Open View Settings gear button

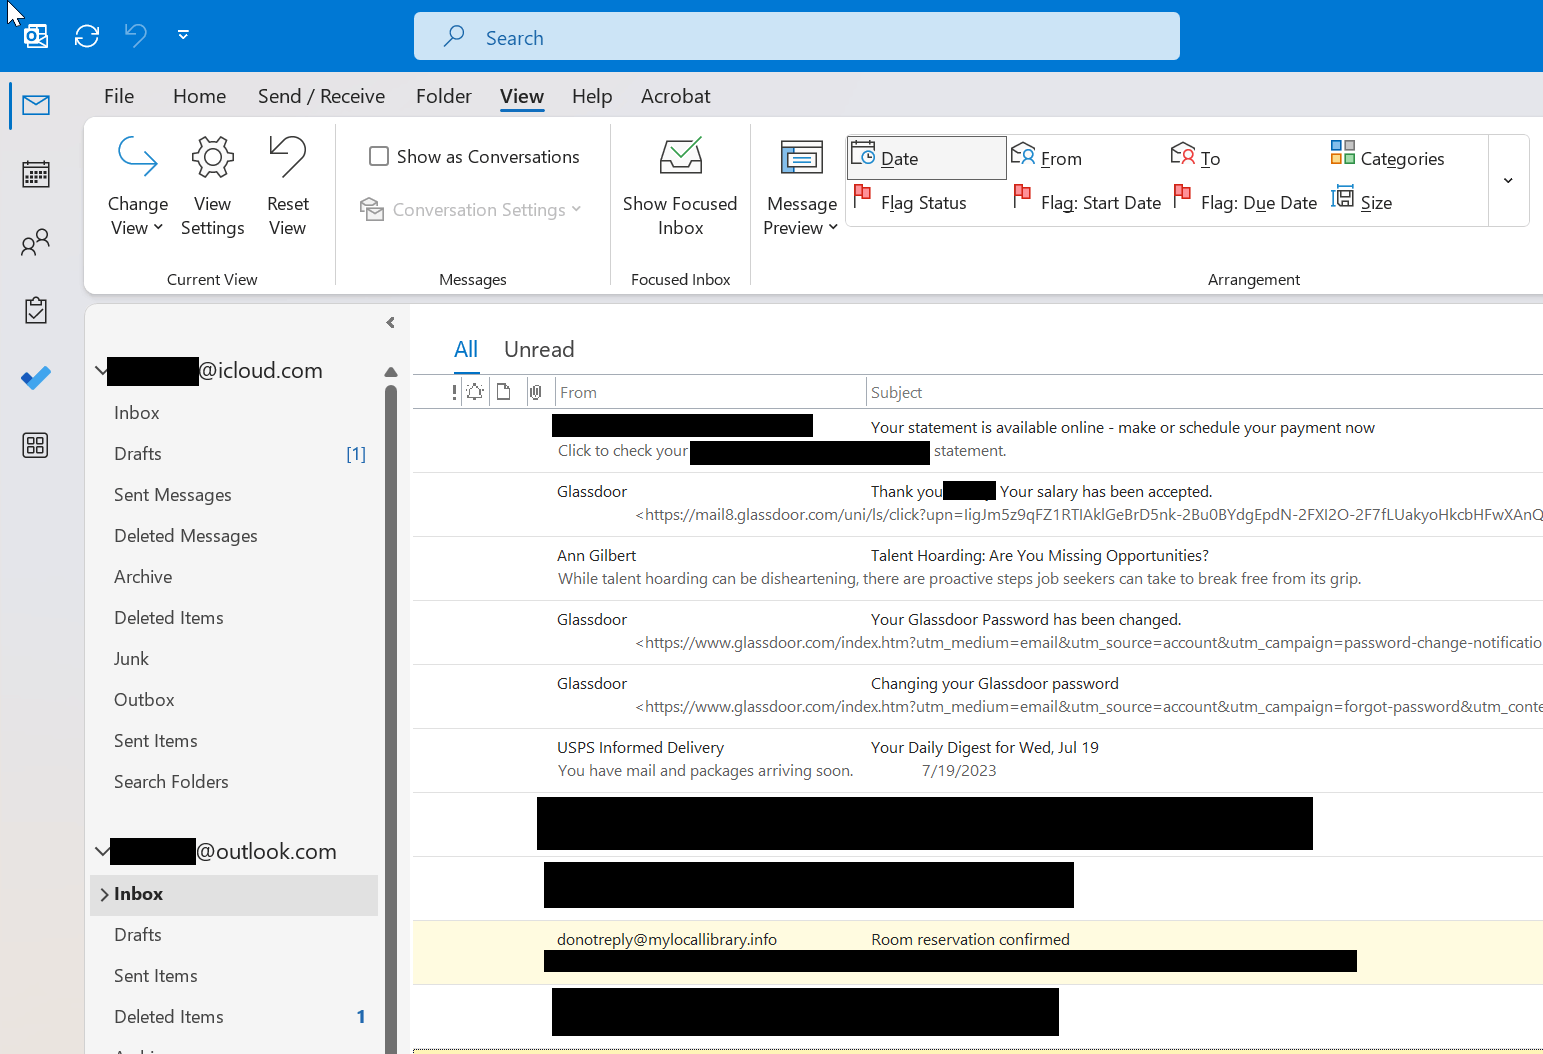pyautogui.click(x=212, y=186)
